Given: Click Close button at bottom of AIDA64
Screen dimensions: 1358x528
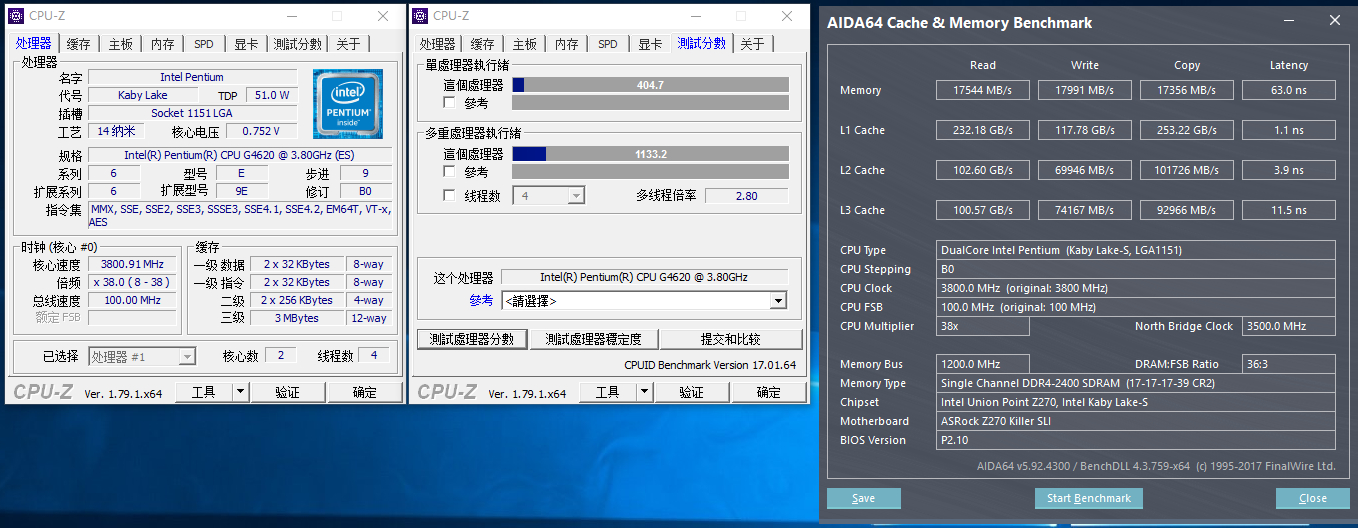Looking at the screenshot, I should 1313,498.
